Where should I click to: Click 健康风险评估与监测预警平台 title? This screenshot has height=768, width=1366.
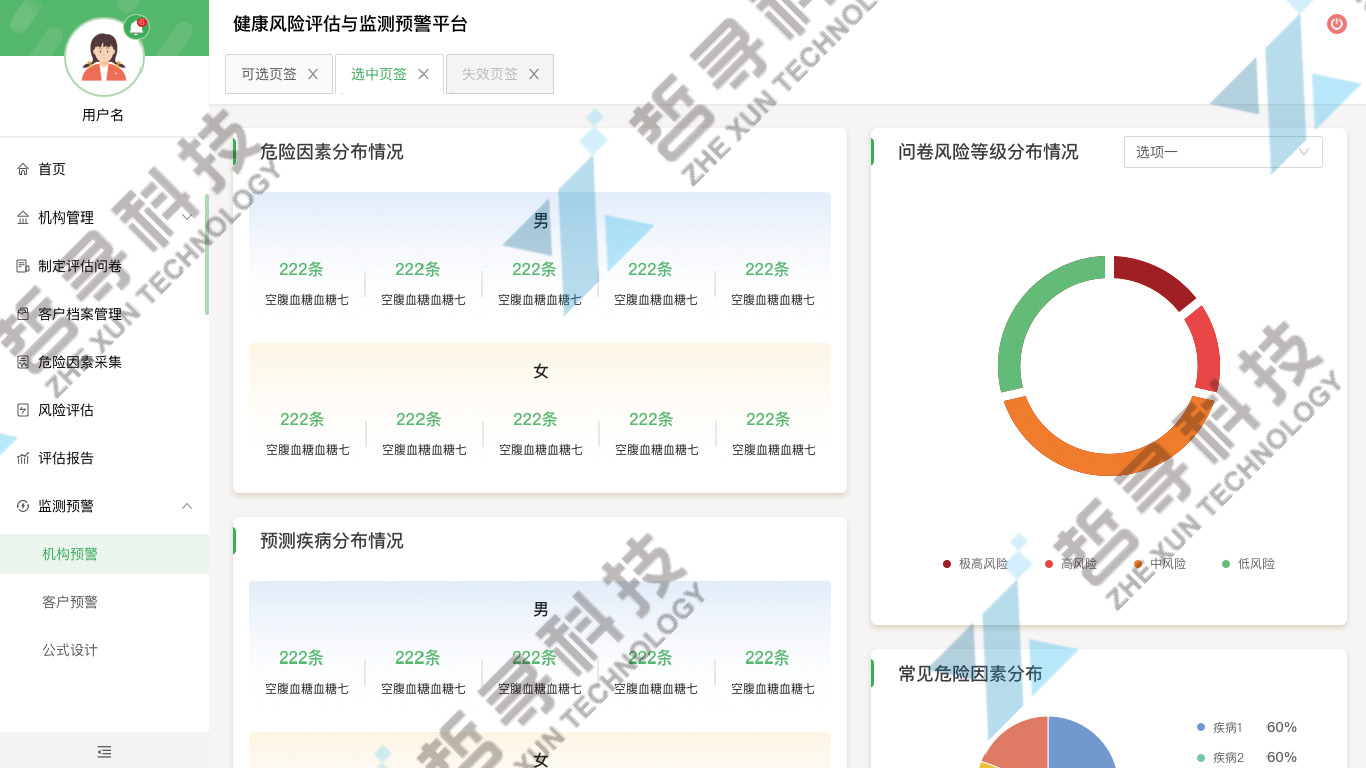click(350, 24)
